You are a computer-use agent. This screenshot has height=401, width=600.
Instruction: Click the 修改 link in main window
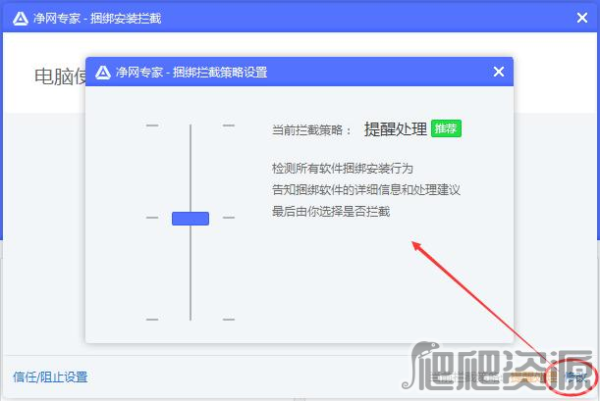click(576, 377)
